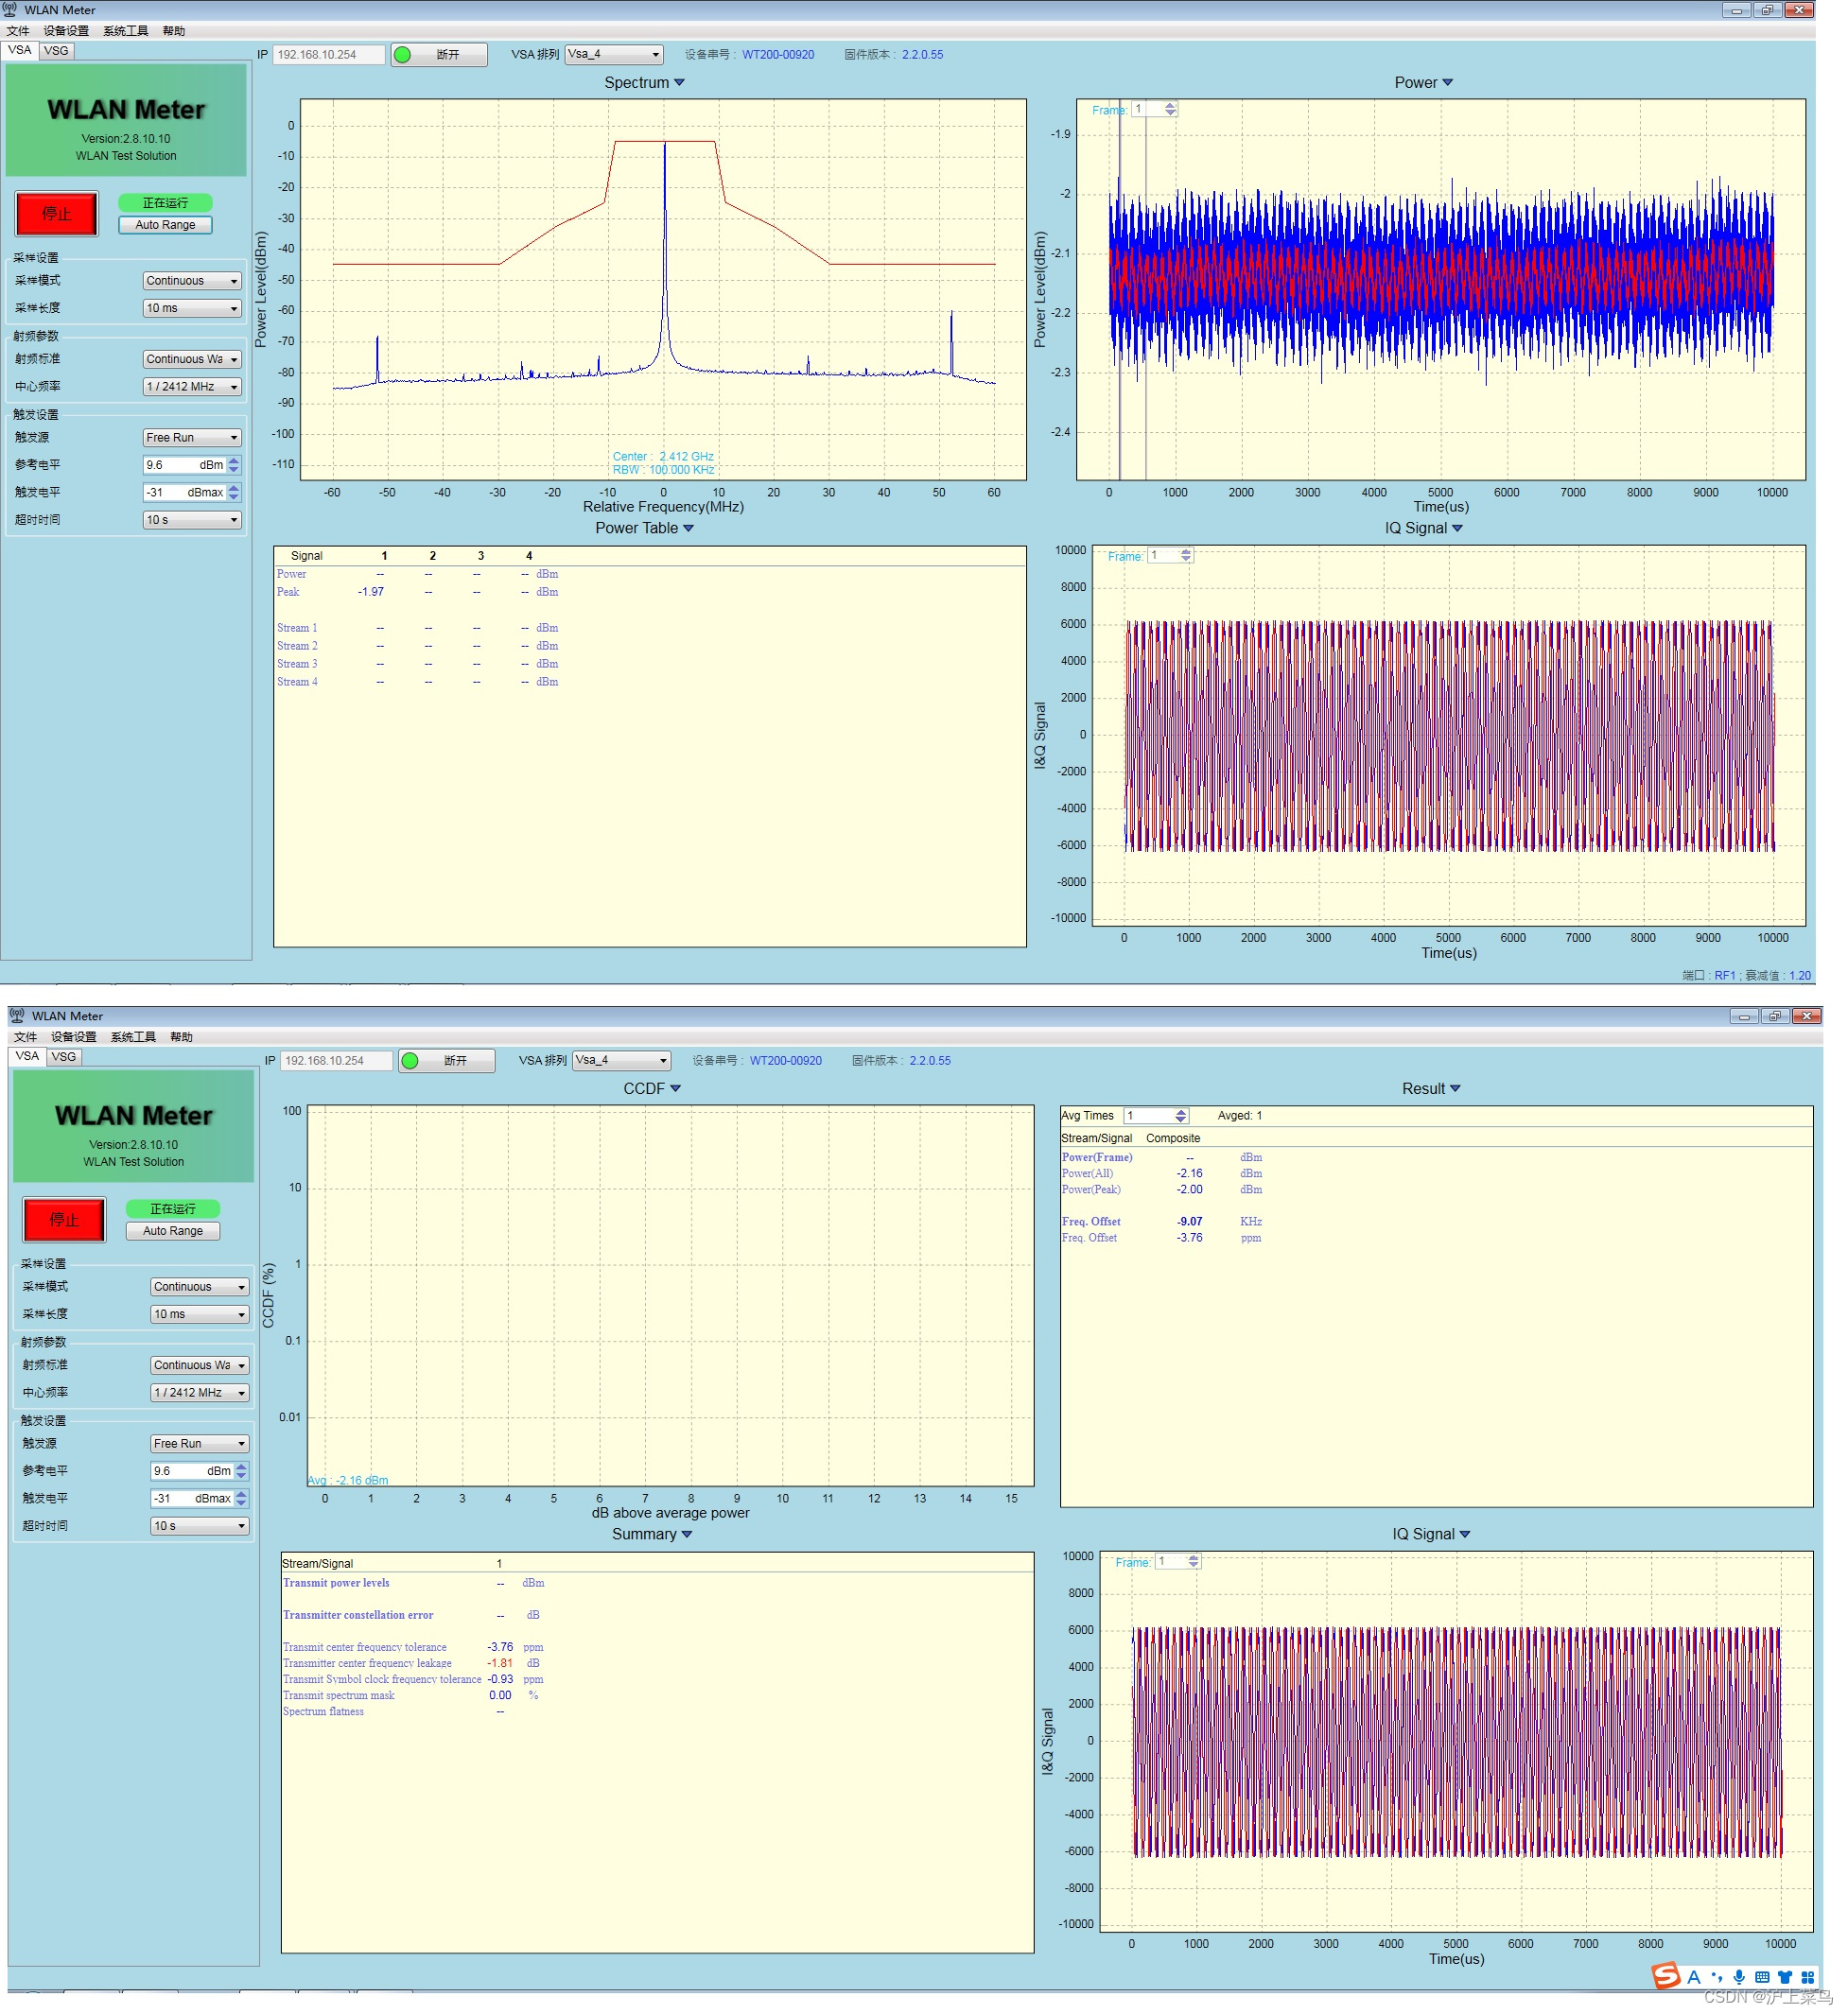Switch to the VSG tab in top window

tap(56, 50)
